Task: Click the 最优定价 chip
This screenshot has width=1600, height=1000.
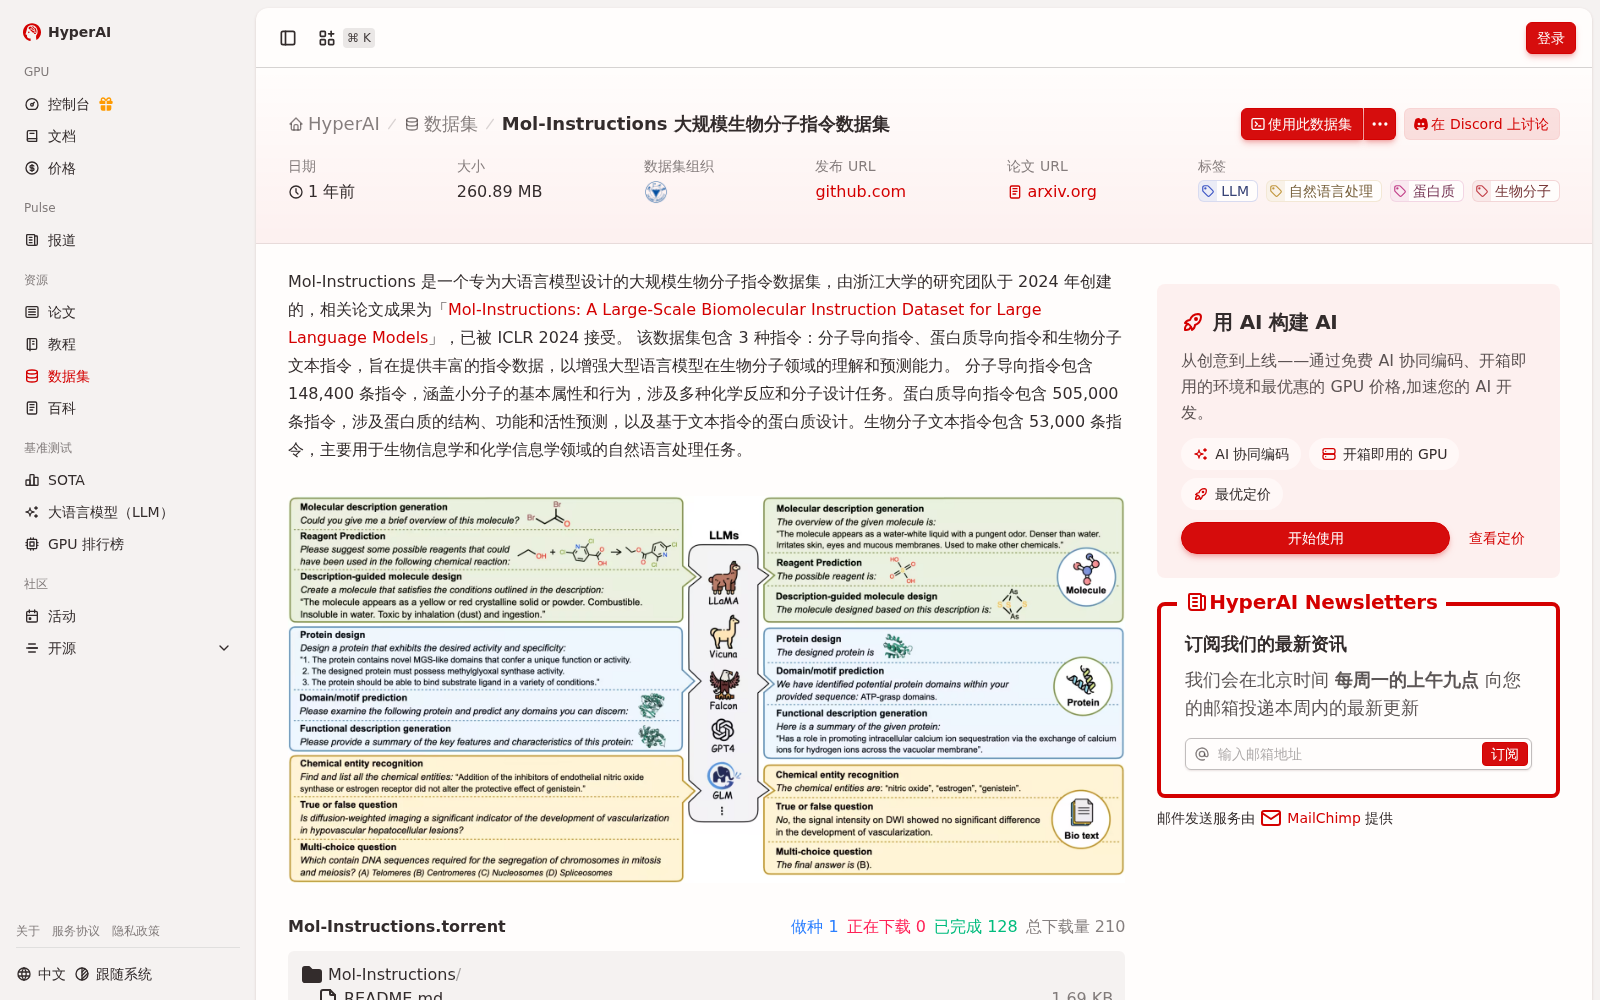Action: click(x=1232, y=494)
